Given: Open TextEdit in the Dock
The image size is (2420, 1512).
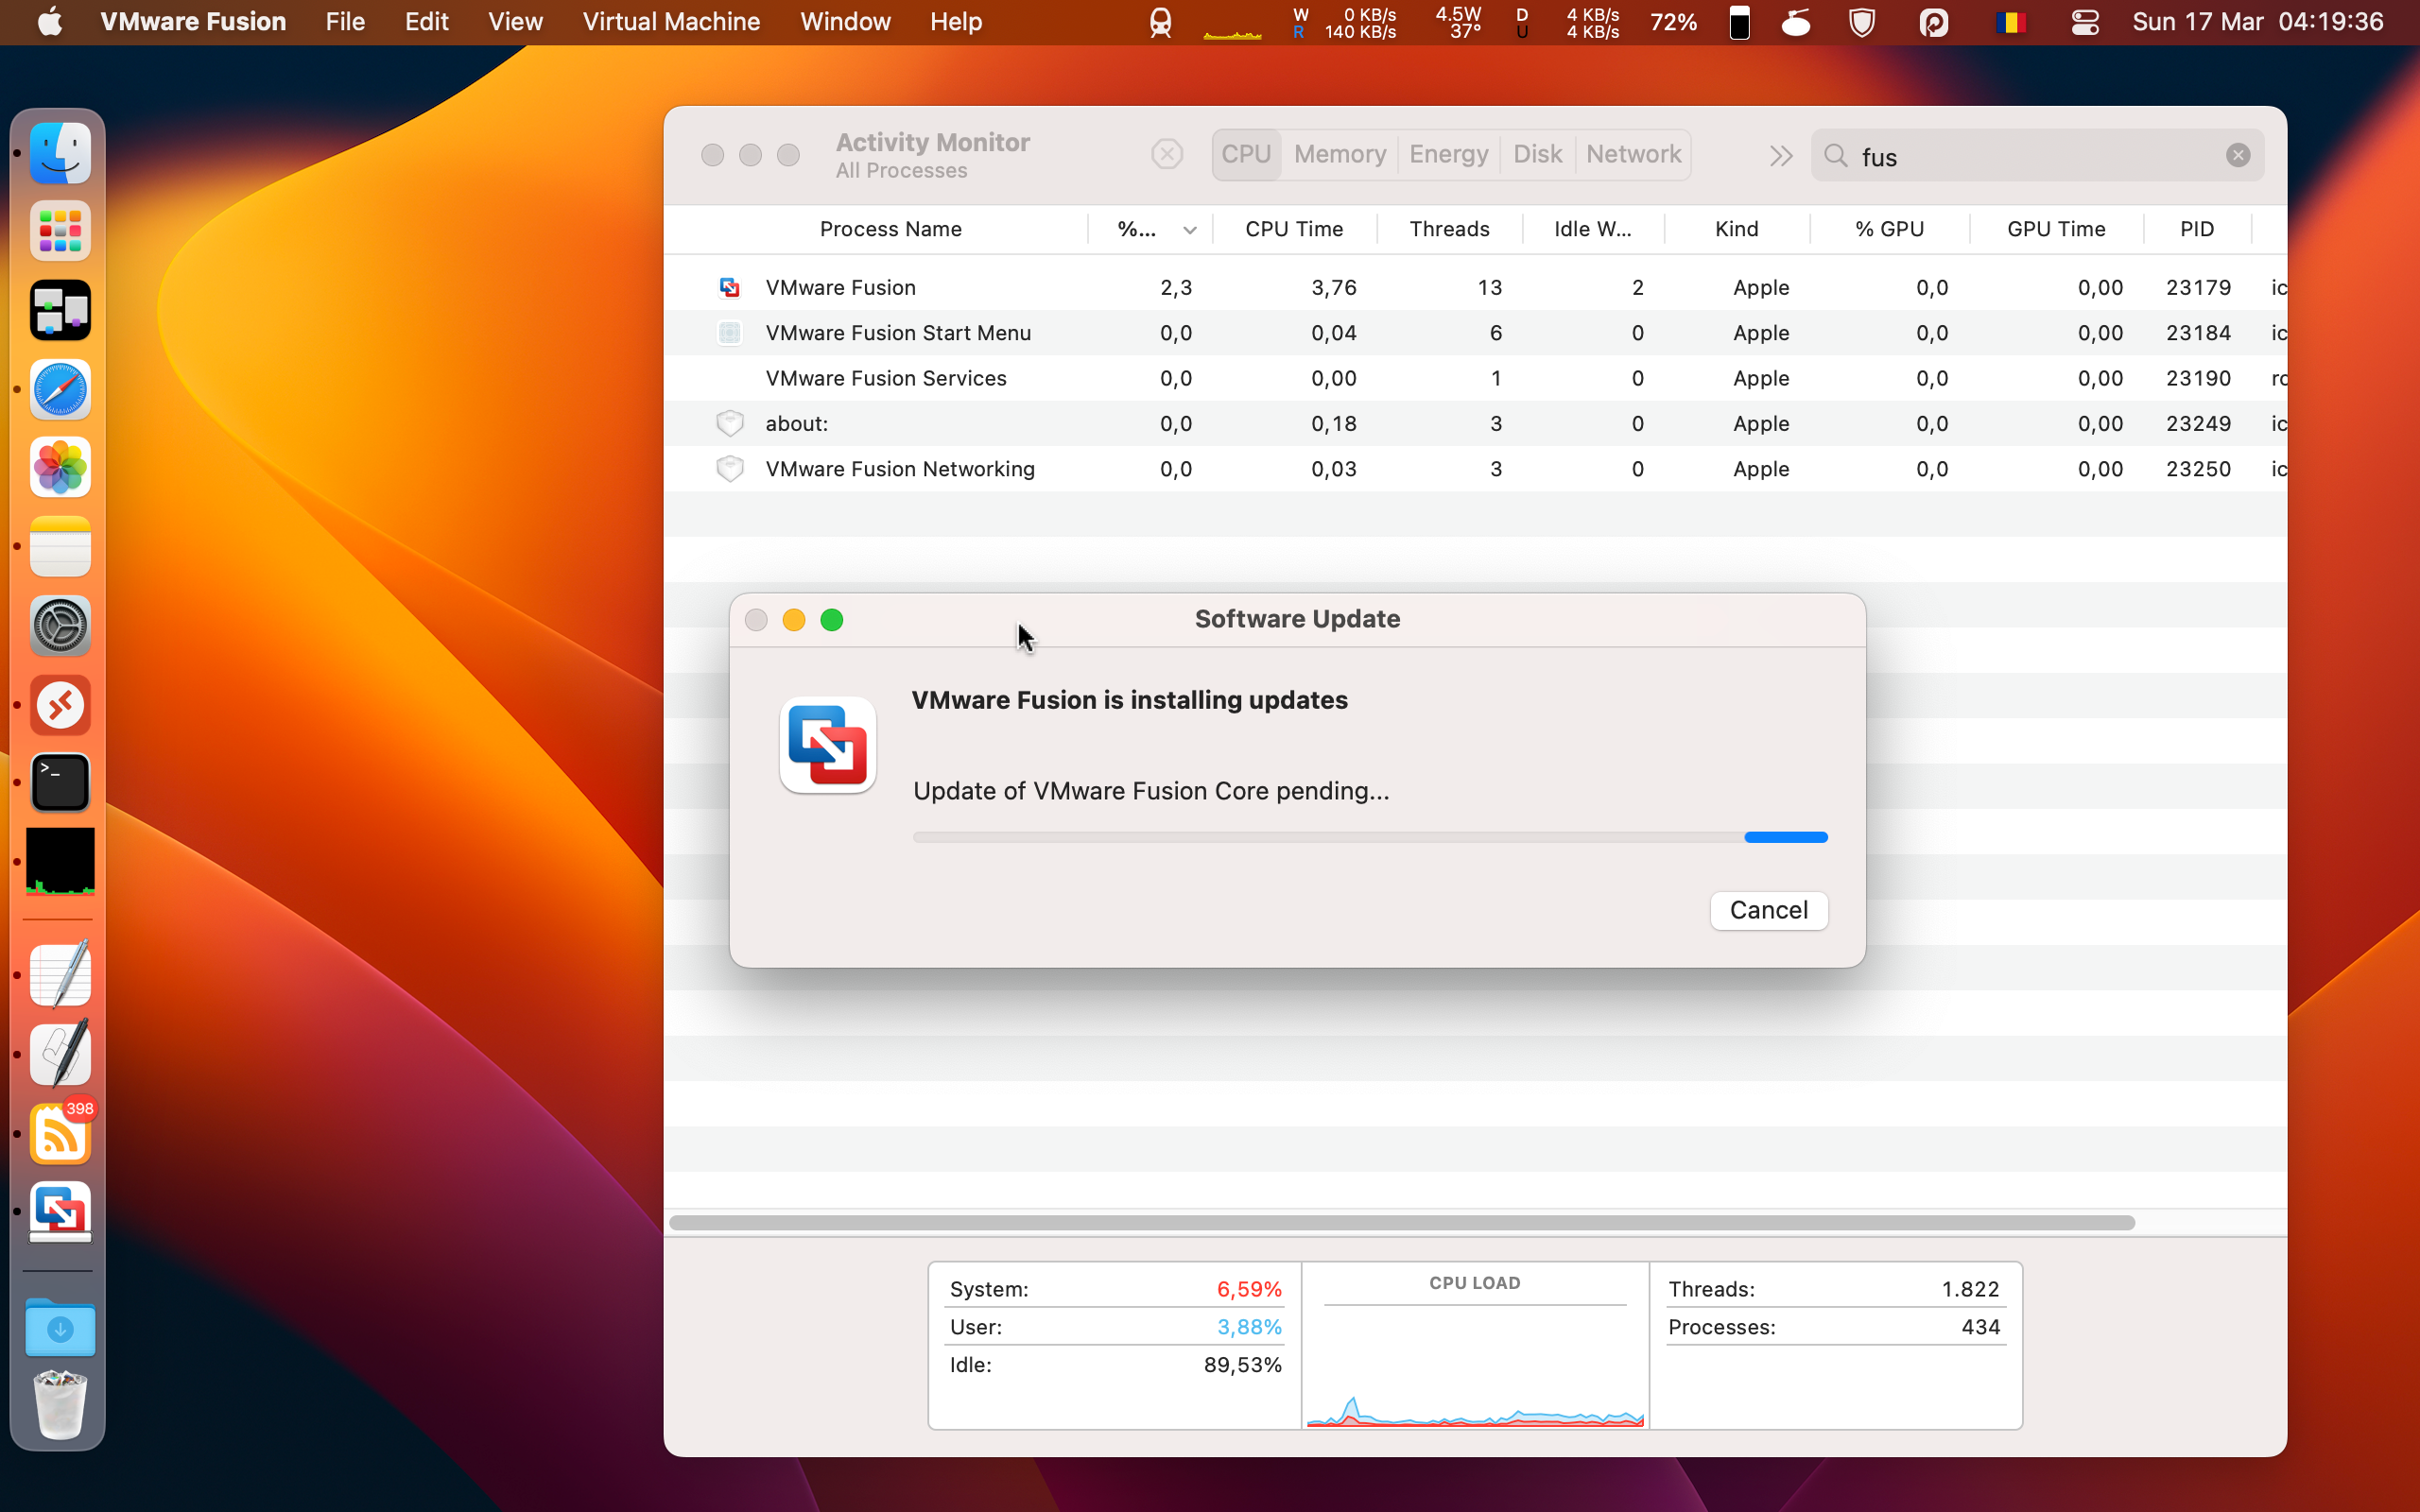Looking at the screenshot, I should click(60, 974).
